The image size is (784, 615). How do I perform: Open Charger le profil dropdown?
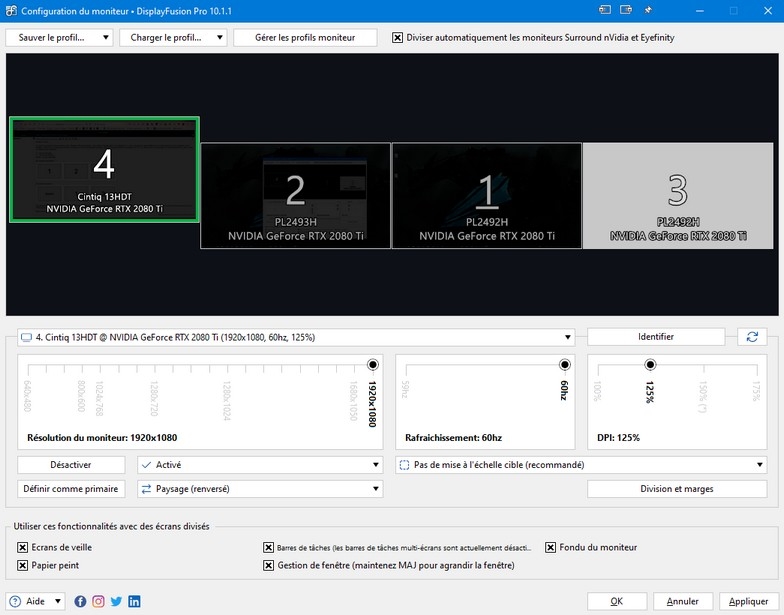point(173,38)
